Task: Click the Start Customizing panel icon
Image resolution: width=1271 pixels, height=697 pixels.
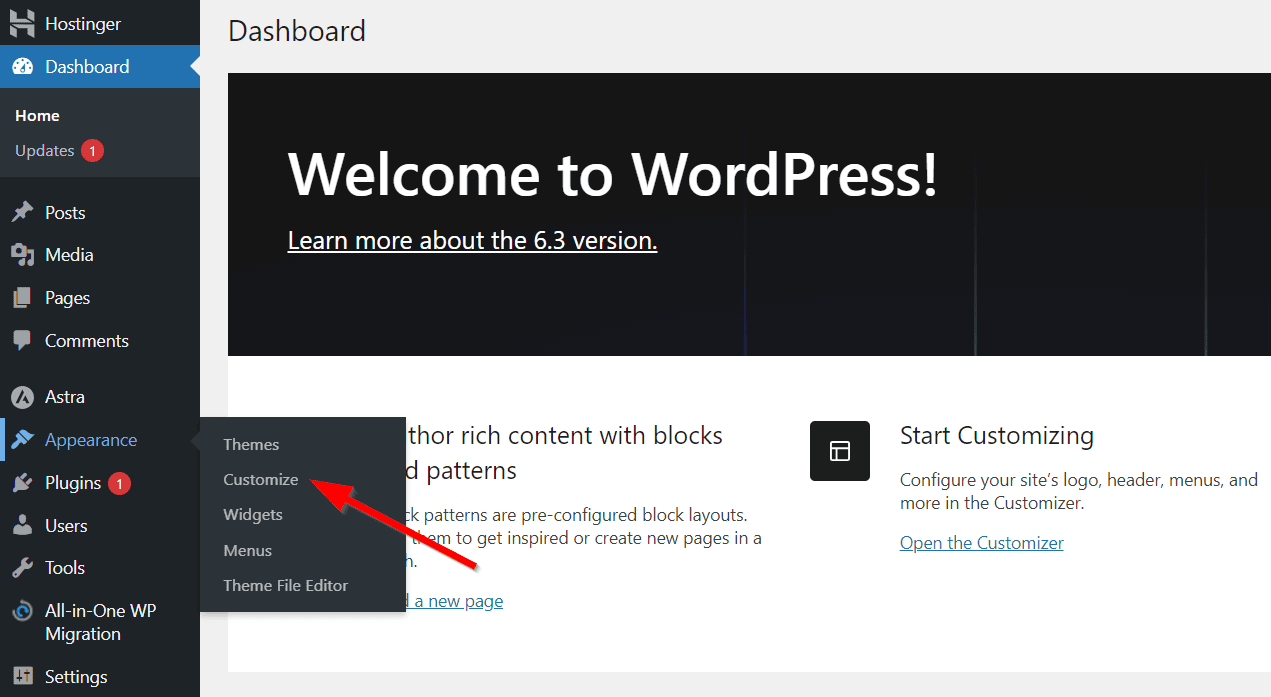Action: tap(839, 450)
